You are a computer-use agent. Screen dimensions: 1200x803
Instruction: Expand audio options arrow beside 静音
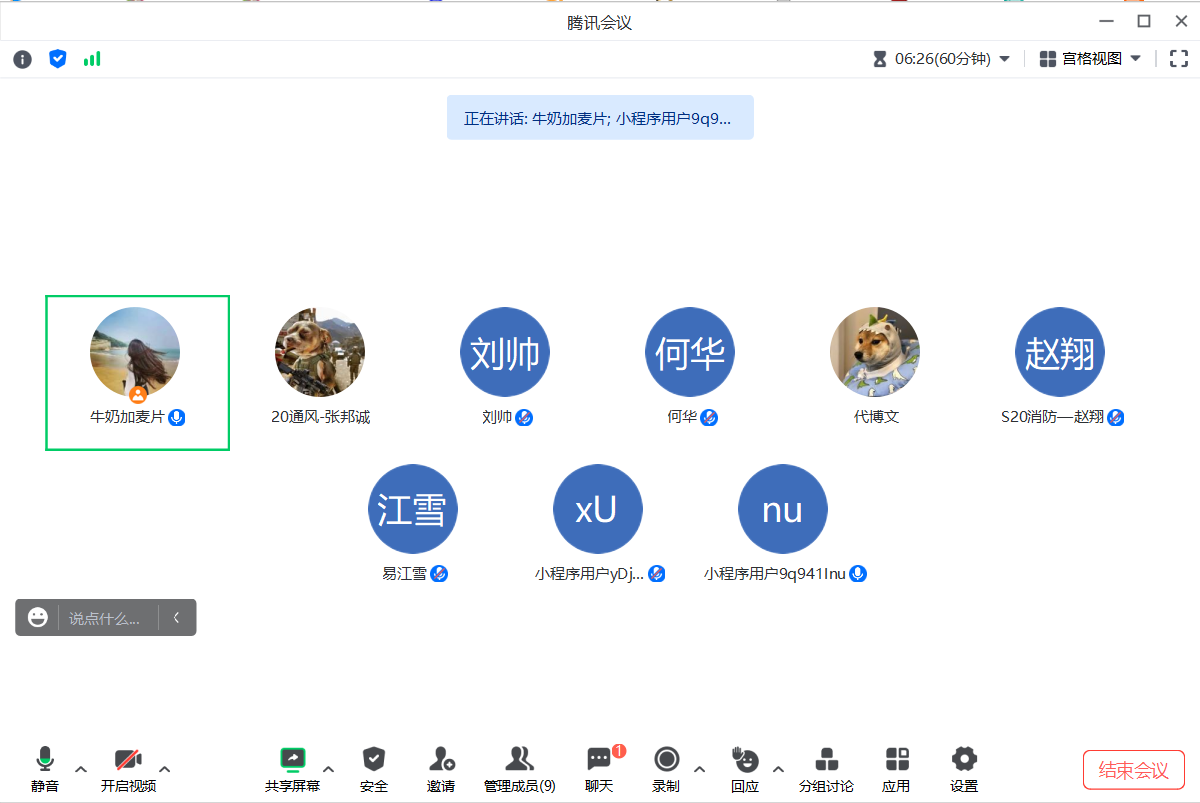click(81, 769)
